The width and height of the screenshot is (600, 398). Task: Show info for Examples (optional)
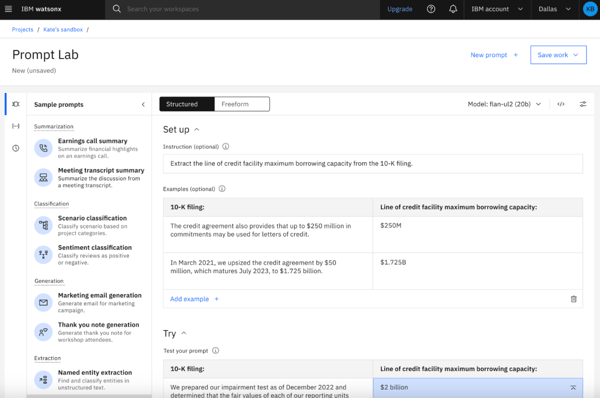222,189
